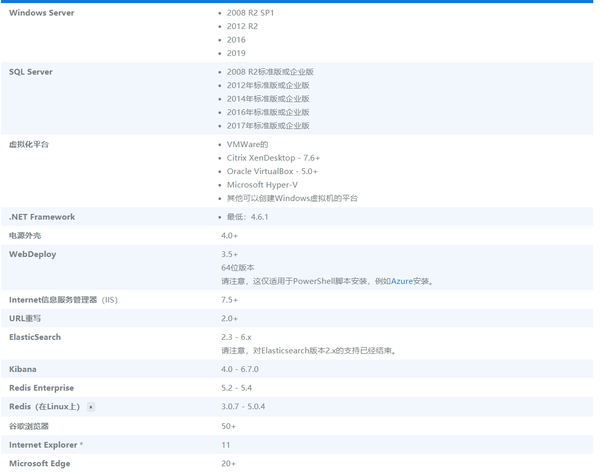Select the 谷歌浏览器 row heading

pyautogui.click(x=29, y=427)
